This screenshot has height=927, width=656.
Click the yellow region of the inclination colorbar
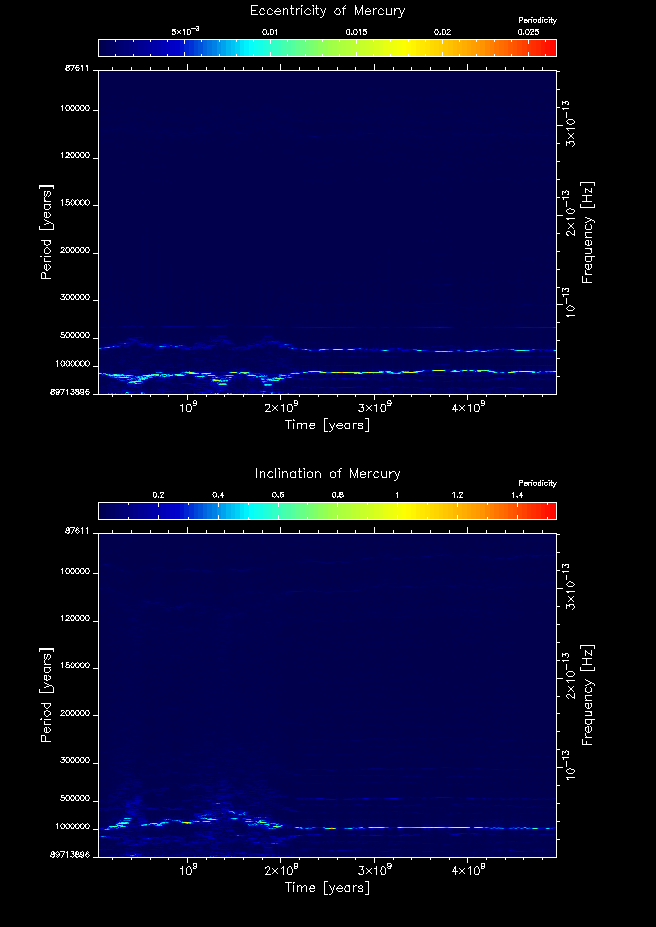(x=400, y=510)
